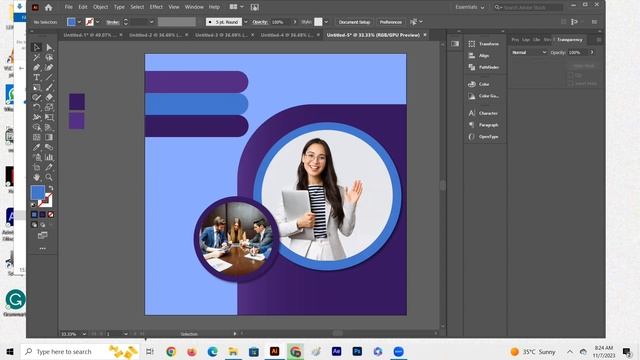Reset to default fill and stroke

[34, 204]
